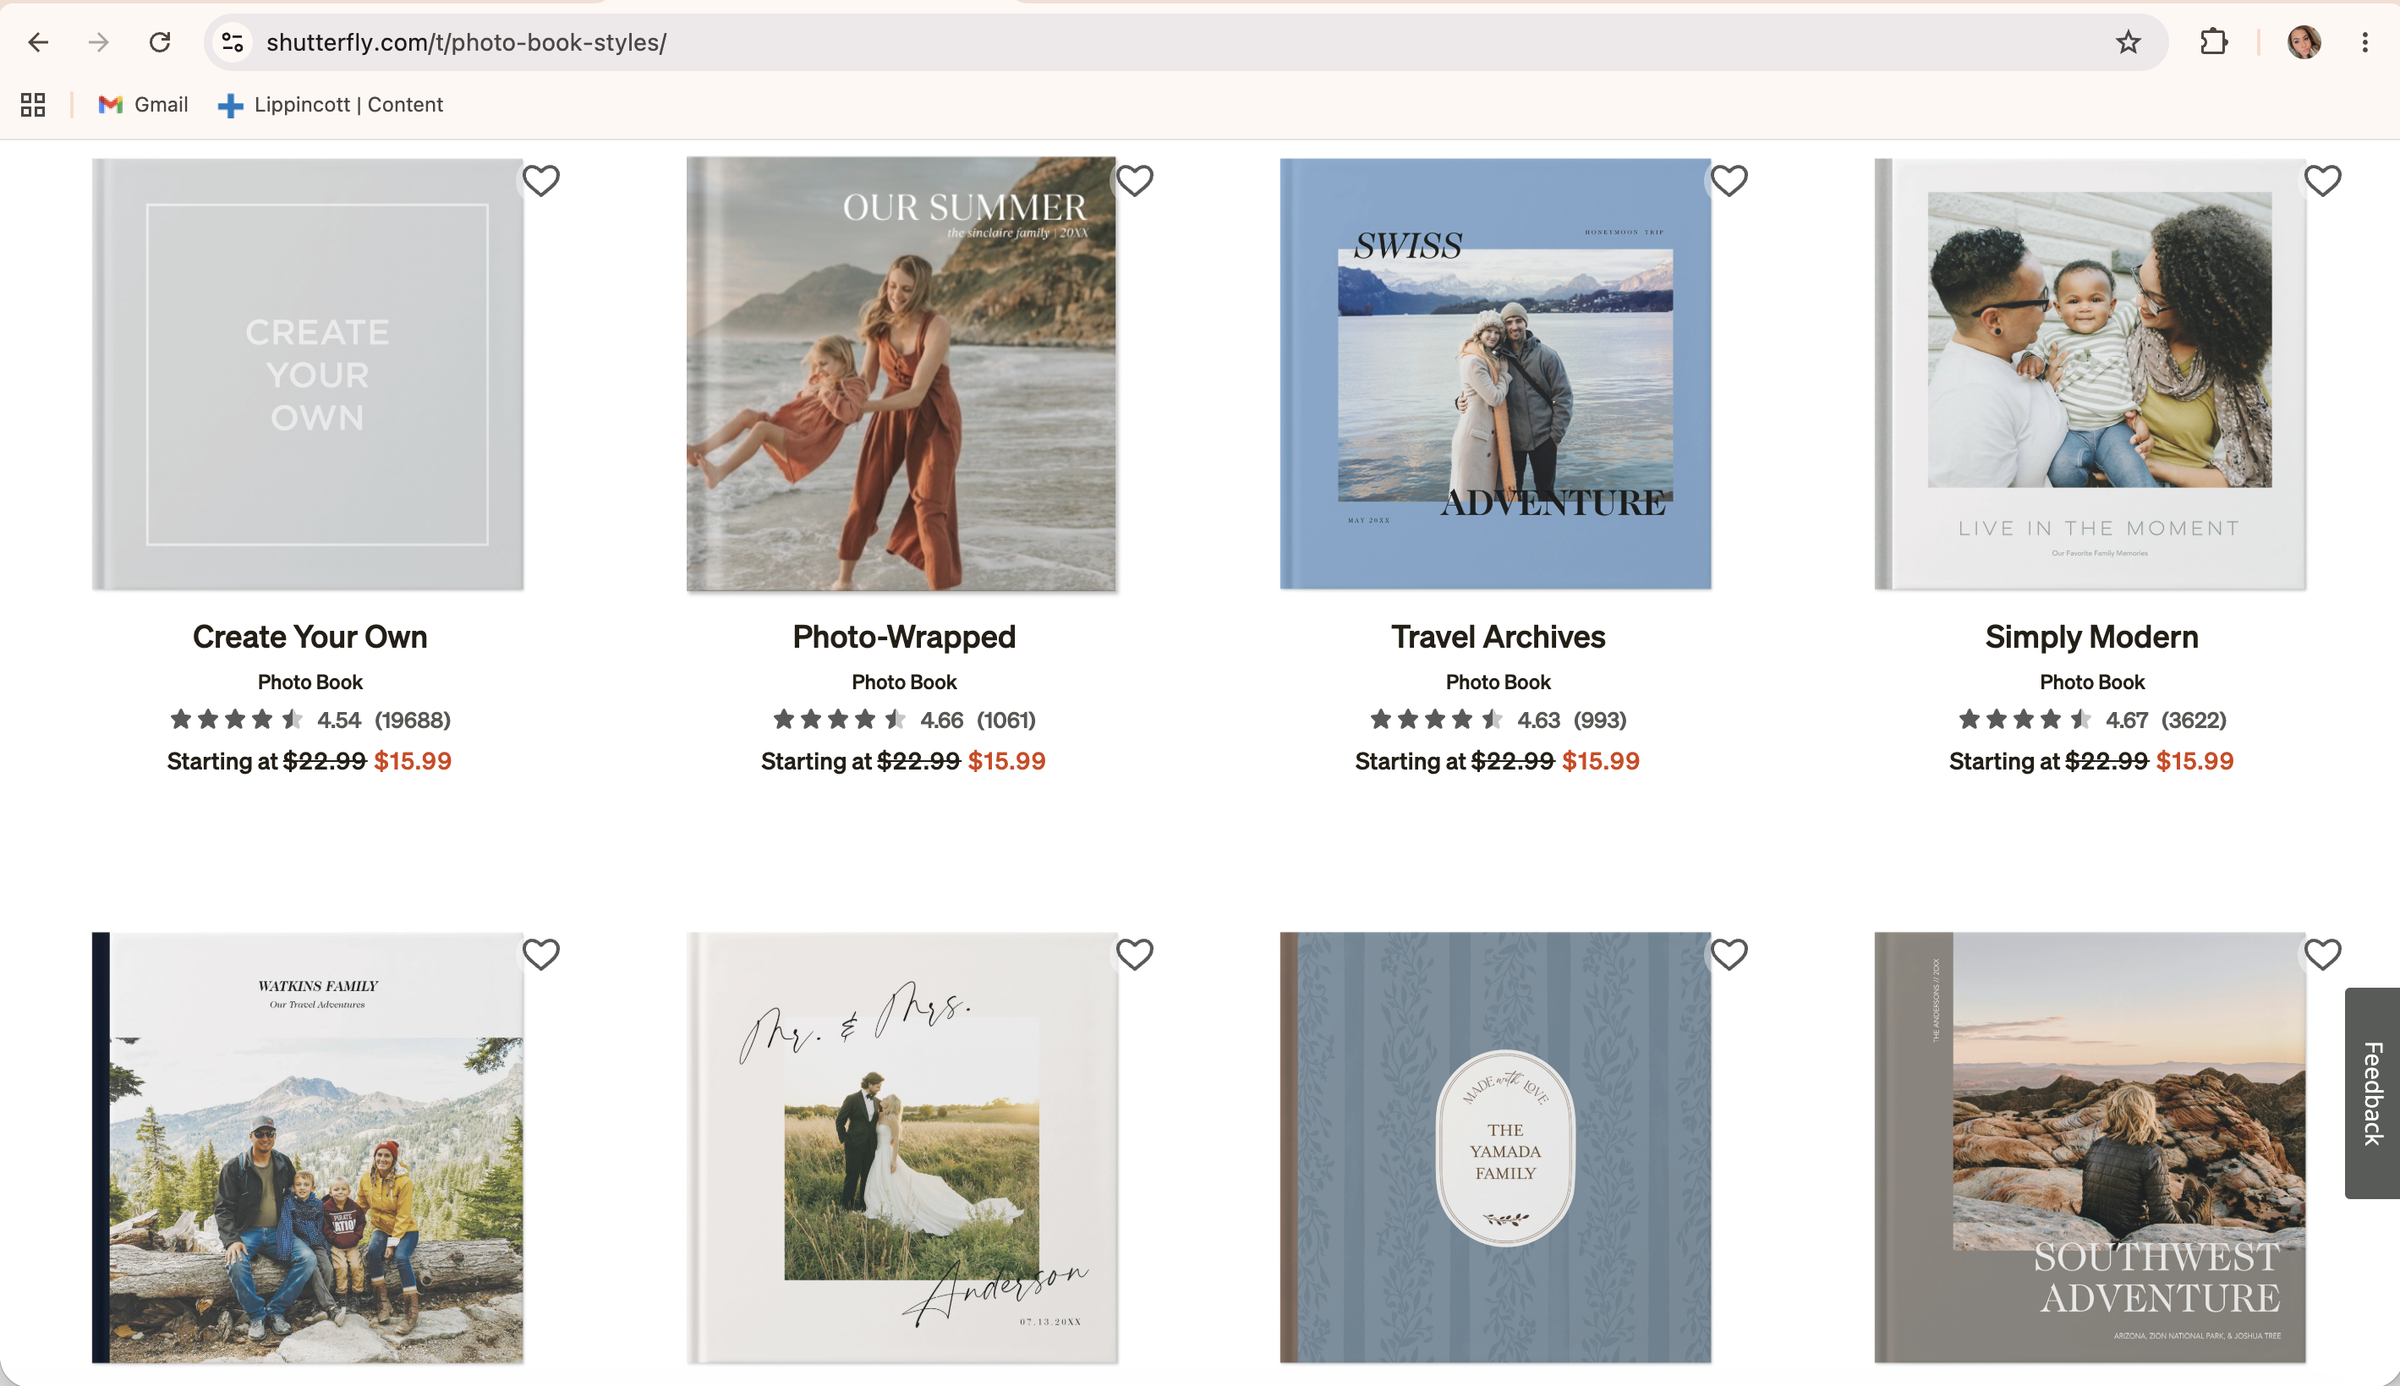The width and height of the screenshot is (2400, 1386).
Task: Reload the Shutterfly page
Action: point(160,42)
